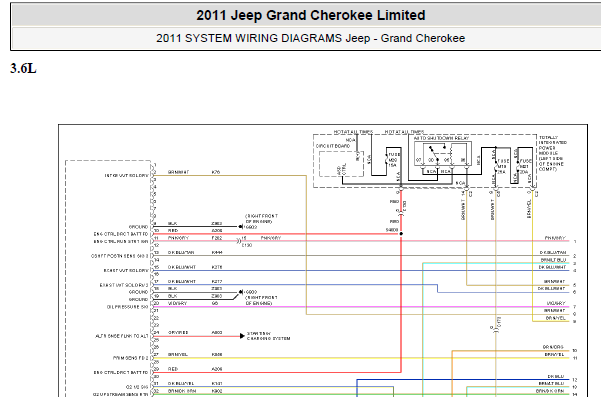Click the "ENG CTRL RUN STRT IGN" label at pin 11
601x397 pixels.
coord(121,241)
